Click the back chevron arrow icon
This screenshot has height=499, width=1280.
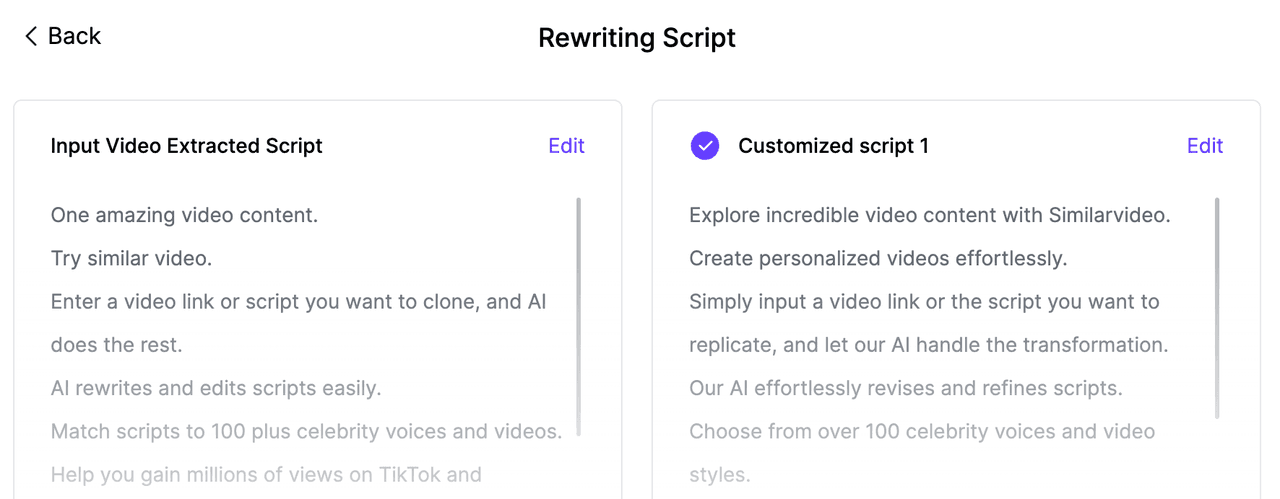31,37
